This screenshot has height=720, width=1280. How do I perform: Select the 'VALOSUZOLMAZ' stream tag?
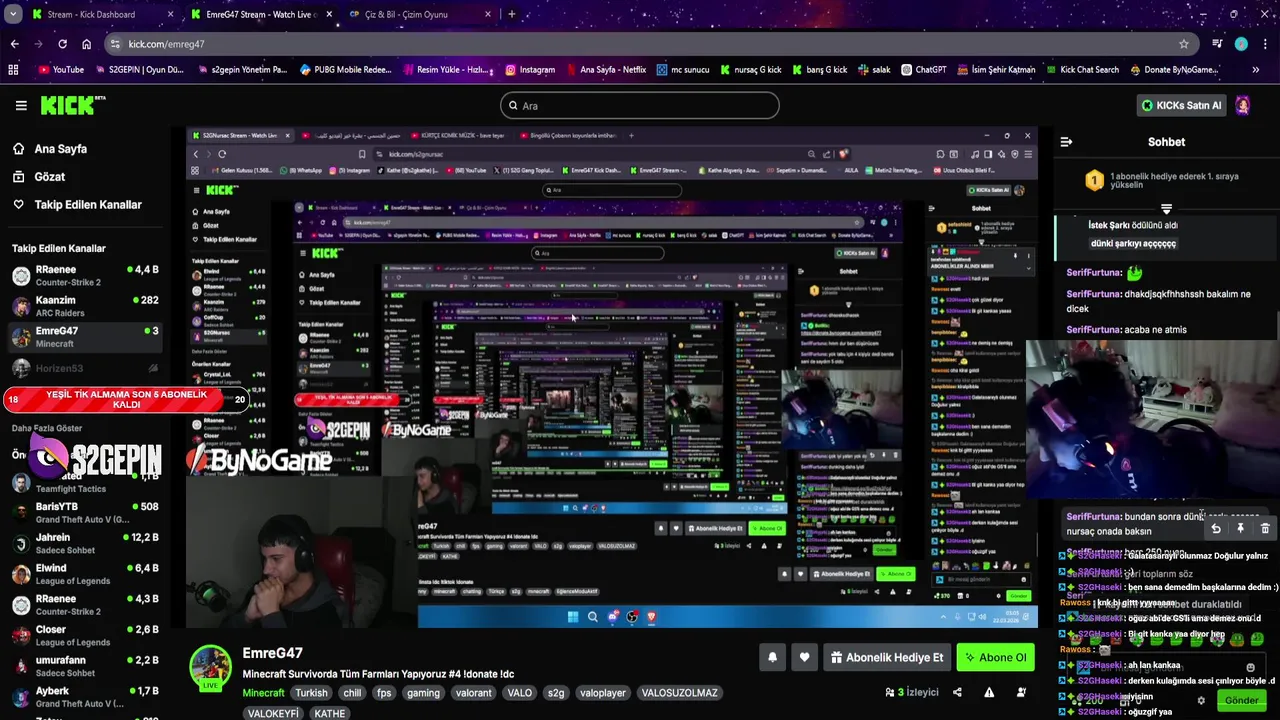point(679,693)
